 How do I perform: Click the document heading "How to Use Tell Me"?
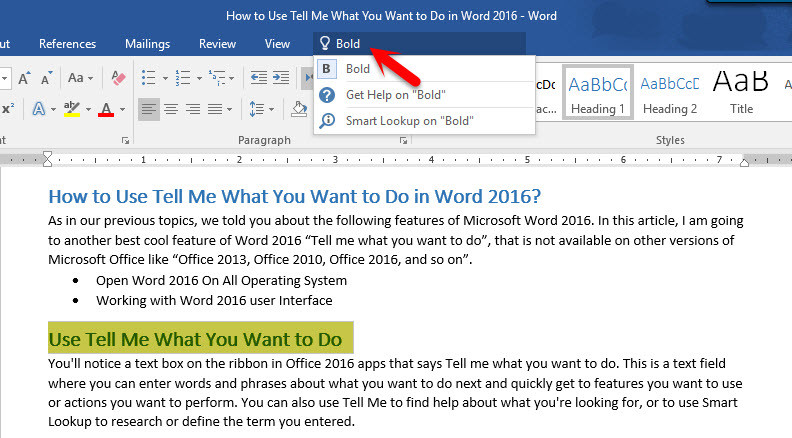coord(294,196)
